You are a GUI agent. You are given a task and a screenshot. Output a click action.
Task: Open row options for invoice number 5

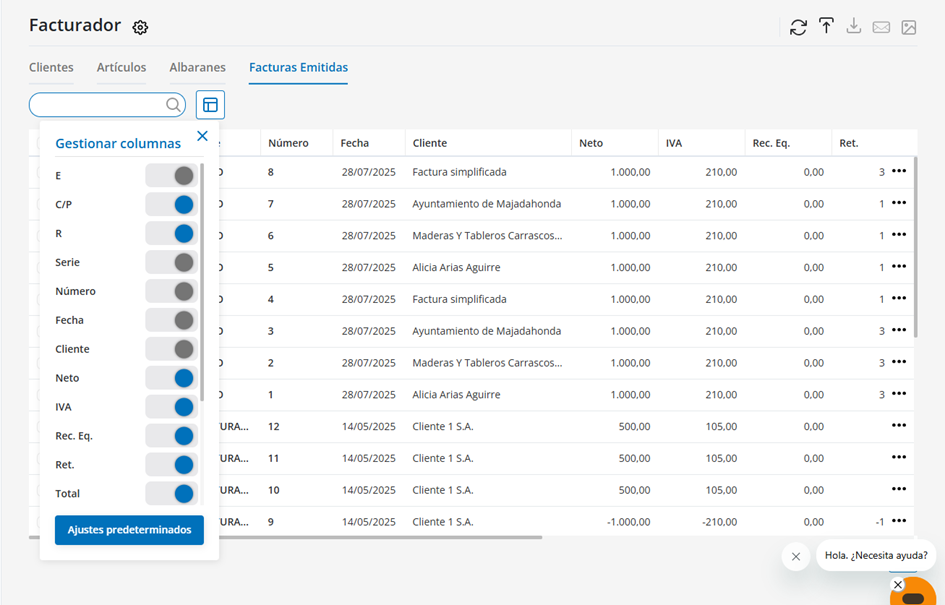click(x=899, y=267)
